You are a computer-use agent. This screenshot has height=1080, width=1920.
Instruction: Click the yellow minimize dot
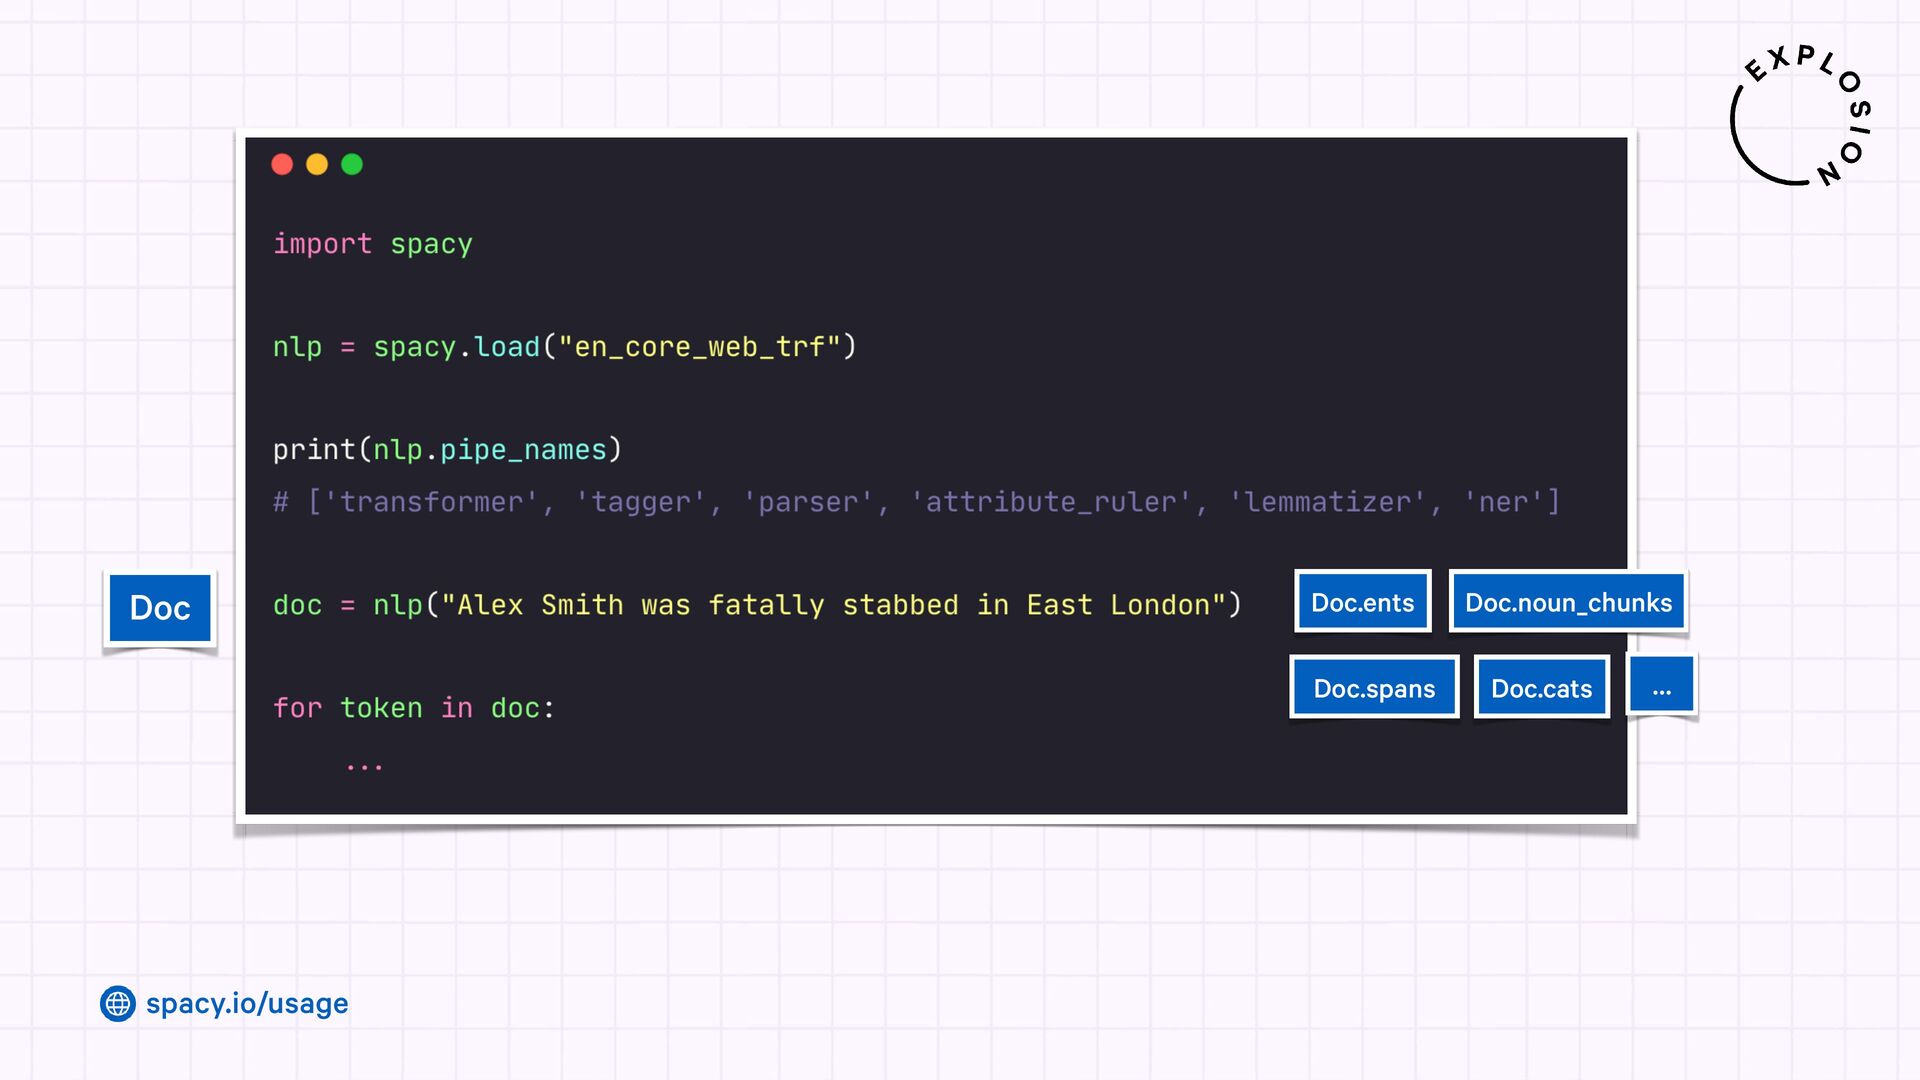coord(317,164)
